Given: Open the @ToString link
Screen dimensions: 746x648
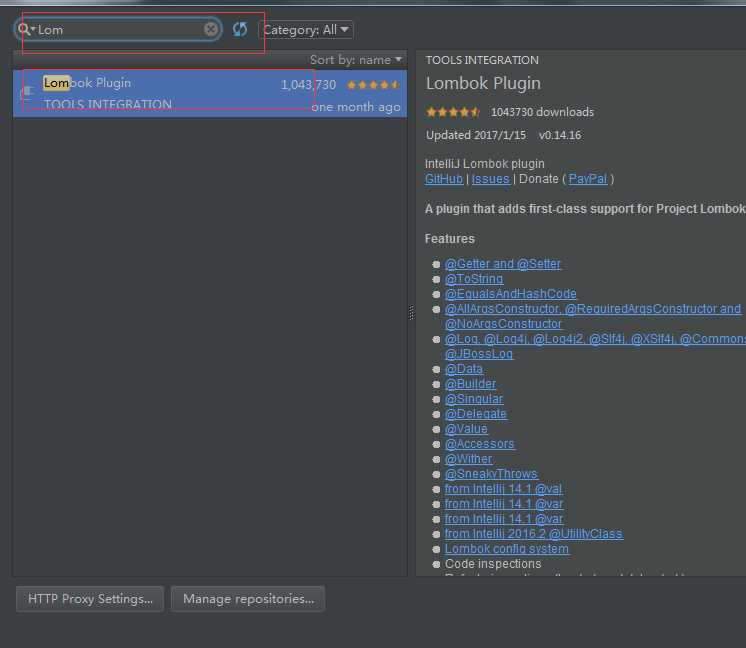Looking at the screenshot, I should point(474,279).
